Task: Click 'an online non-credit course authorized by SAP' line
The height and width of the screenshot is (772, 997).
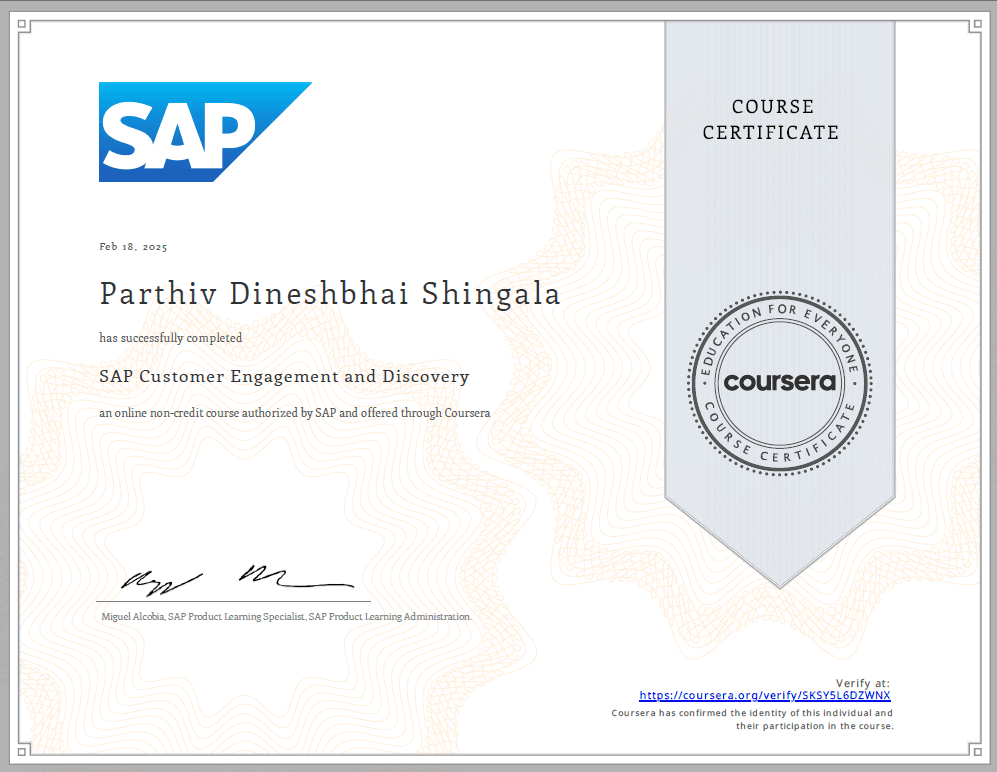Action: point(294,413)
